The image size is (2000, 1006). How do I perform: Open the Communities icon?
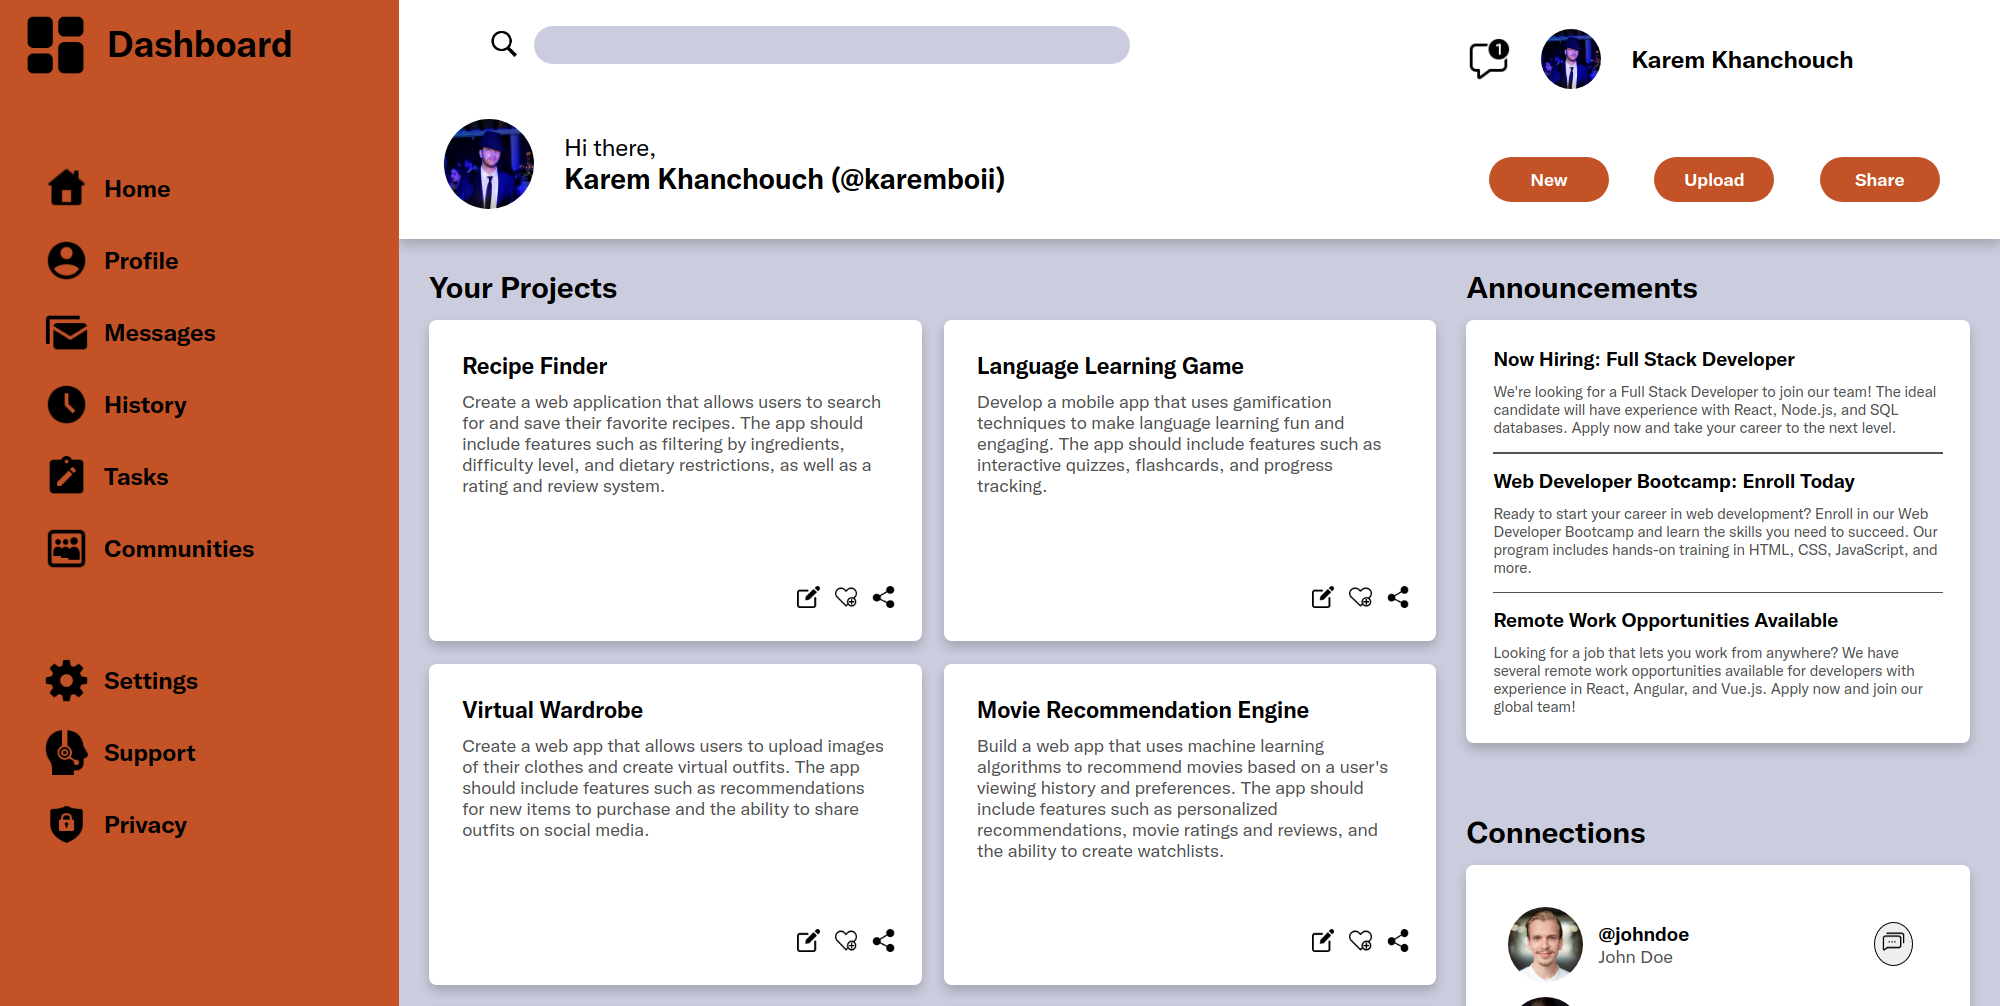pyautogui.click(x=66, y=548)
